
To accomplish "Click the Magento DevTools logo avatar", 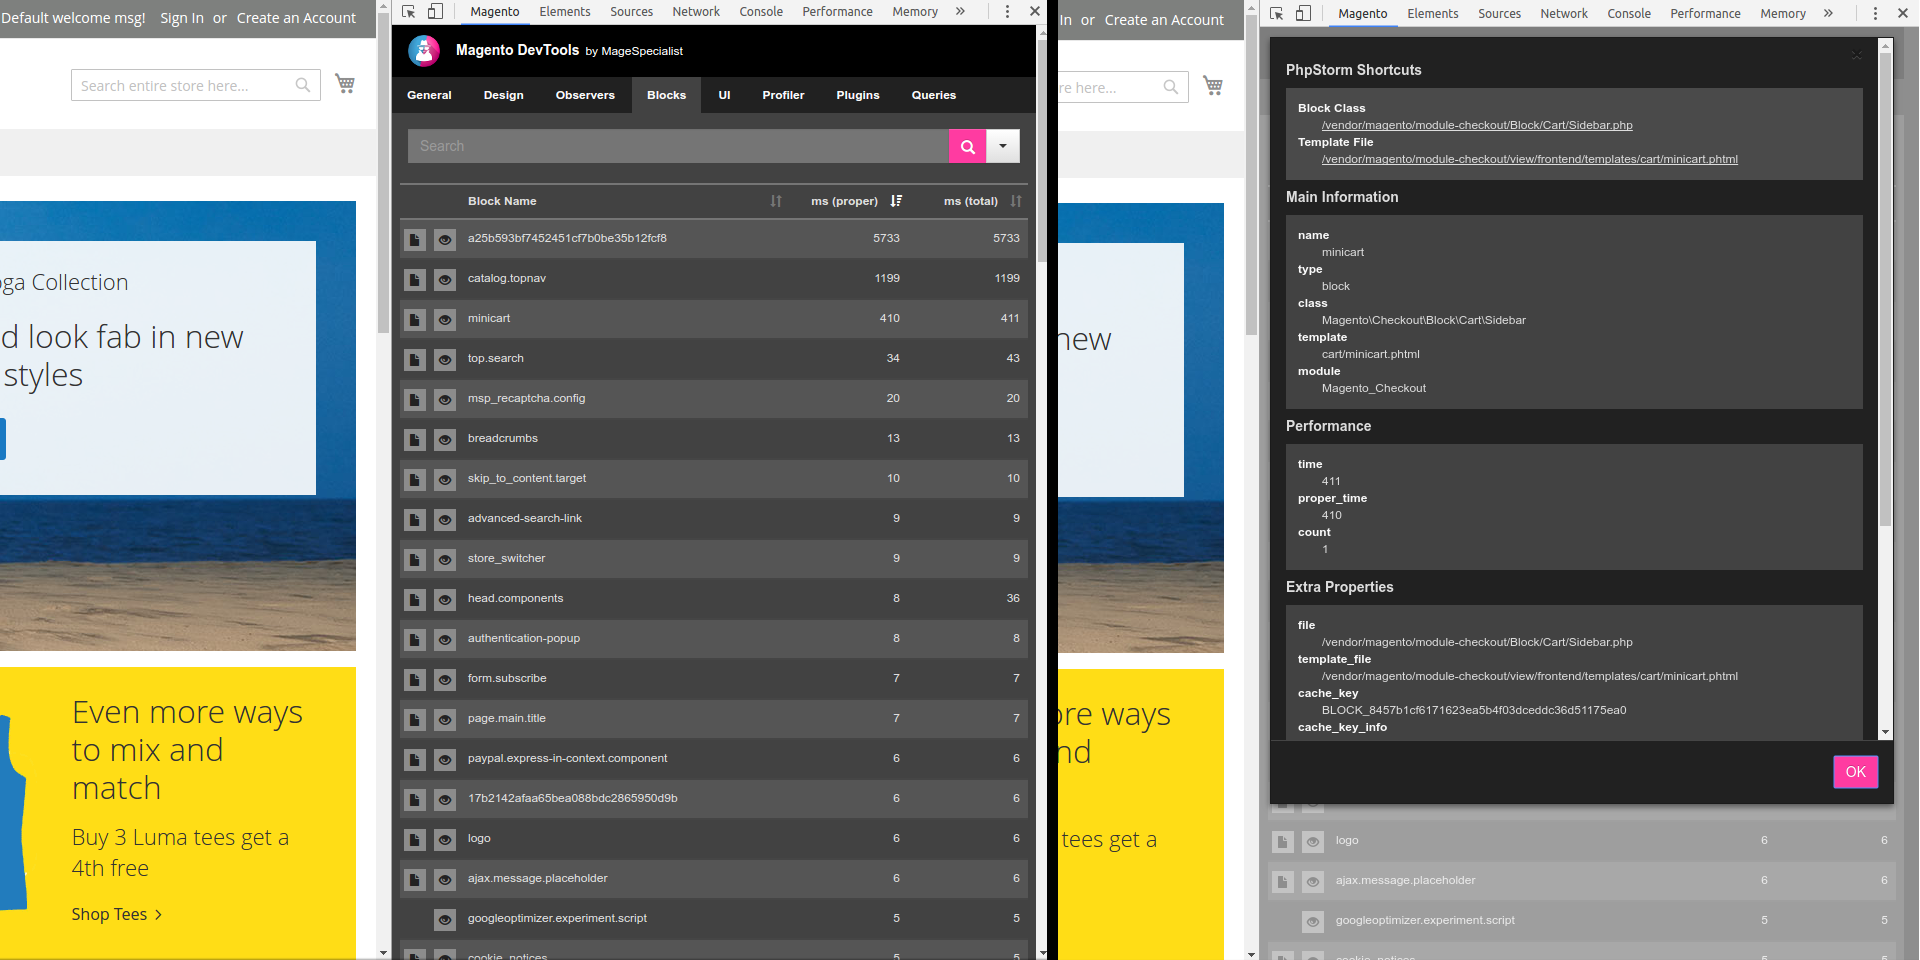I will [425, 50].
